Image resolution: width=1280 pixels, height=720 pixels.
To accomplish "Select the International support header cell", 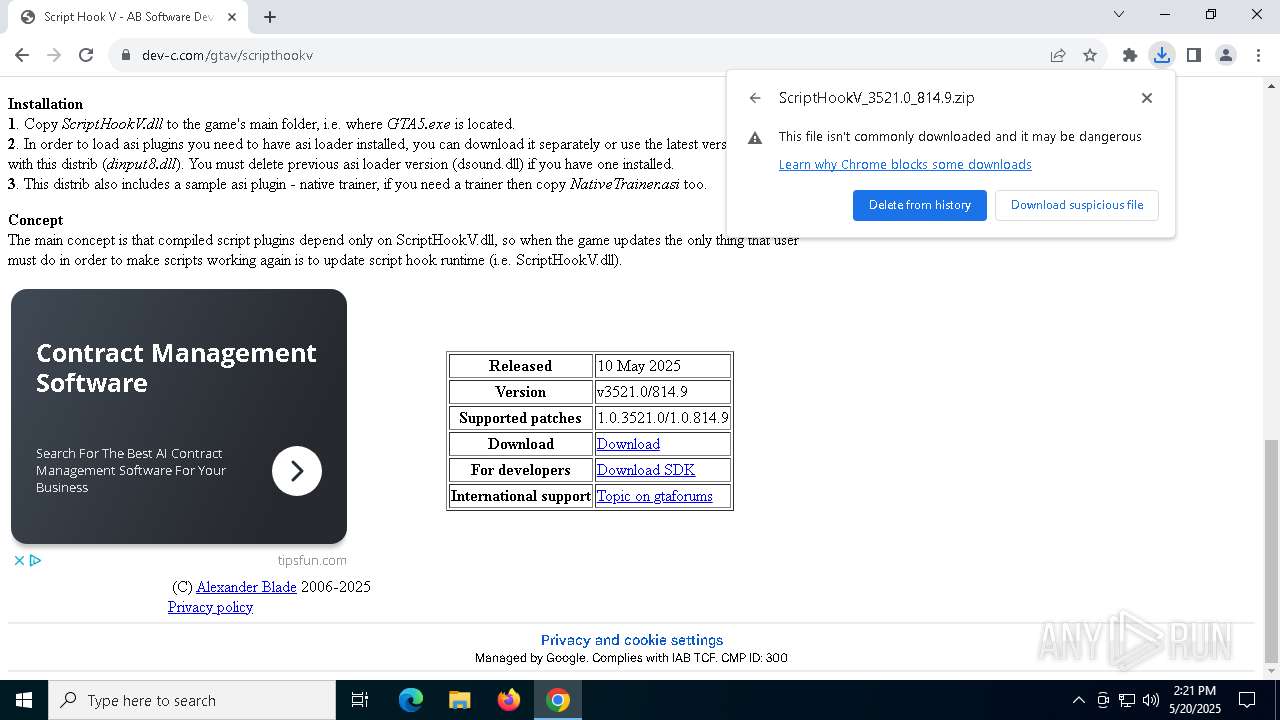I will pos(520,496).
